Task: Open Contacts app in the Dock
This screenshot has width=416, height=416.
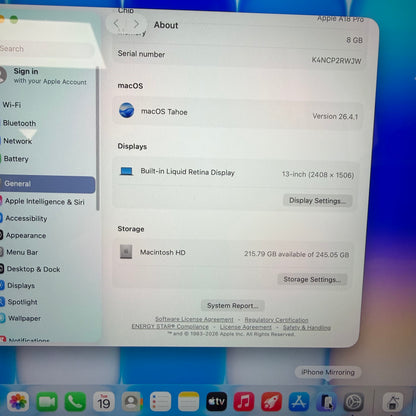Action: tap(132, 402)
